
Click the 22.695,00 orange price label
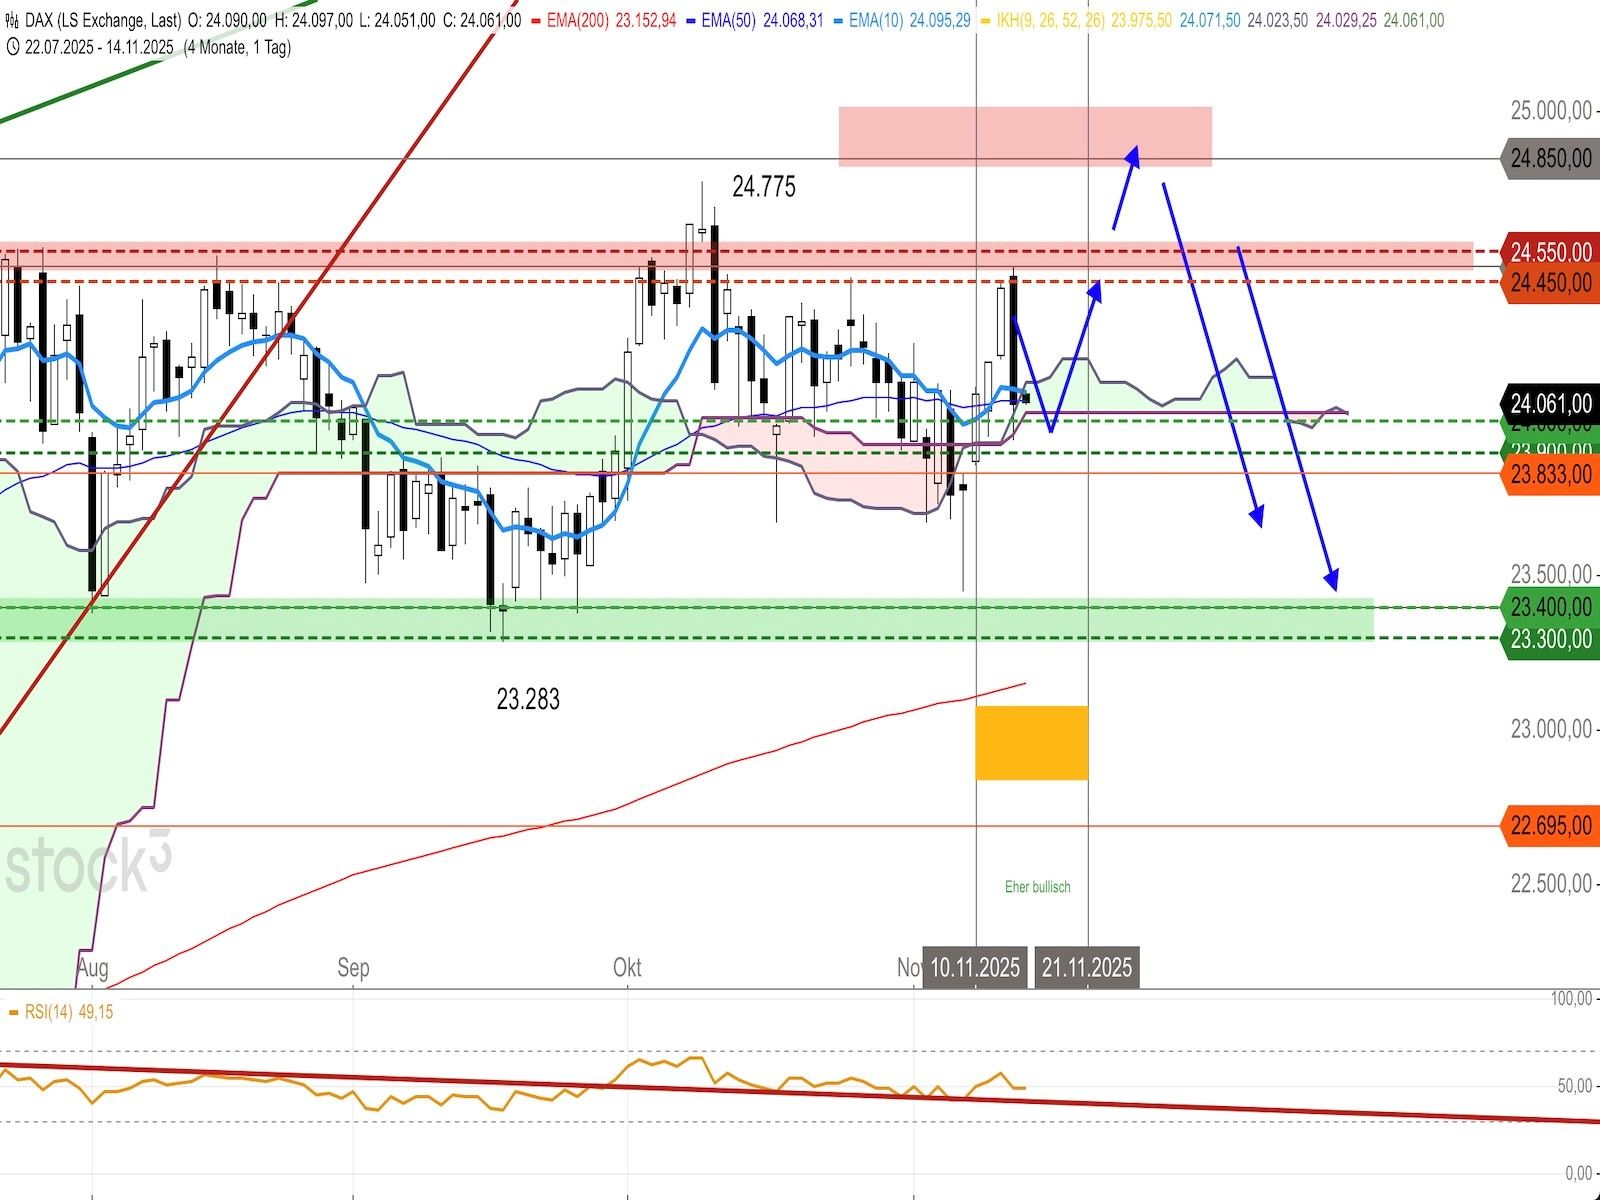[x=1549, y=826]
